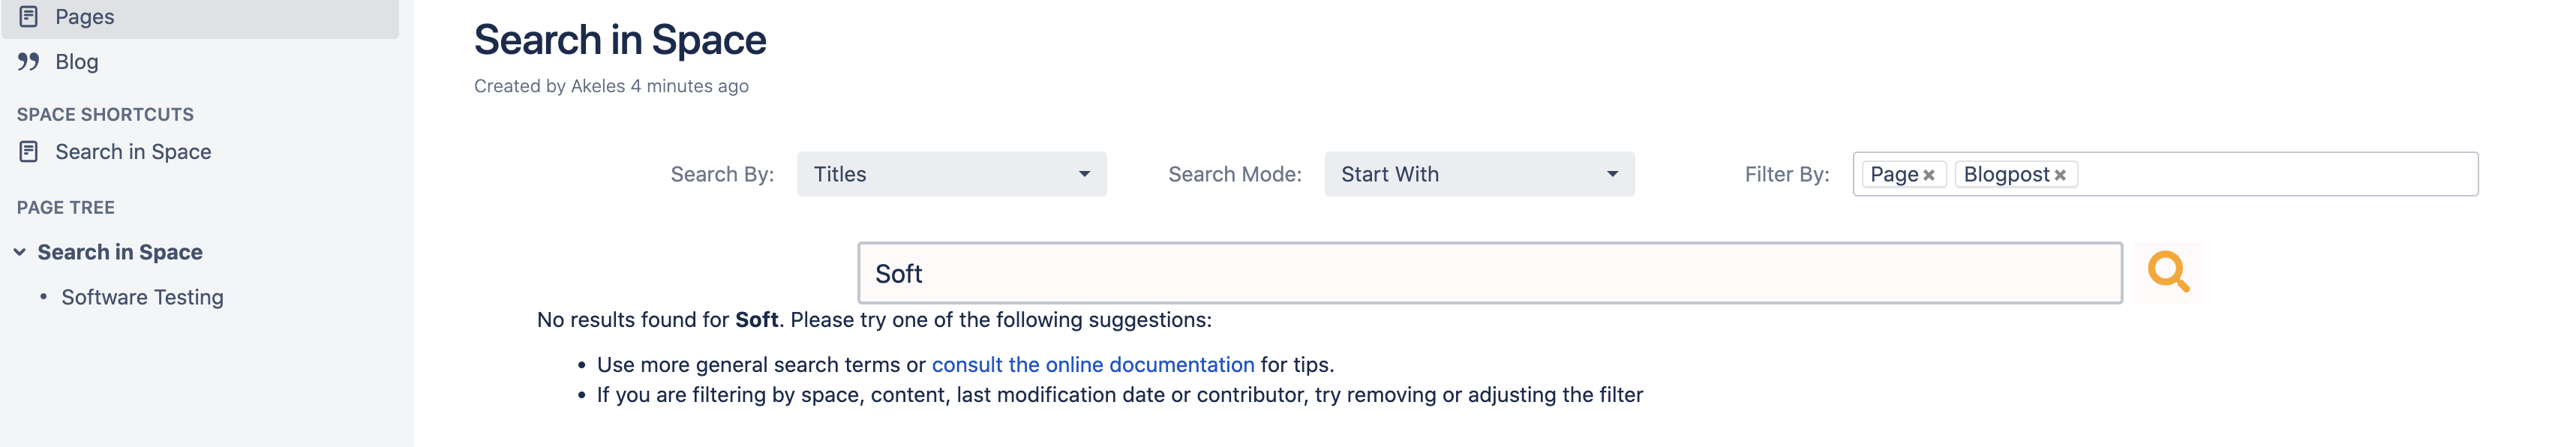Open Pages in the sidebar
The image size is (2576, 447).
85,16
